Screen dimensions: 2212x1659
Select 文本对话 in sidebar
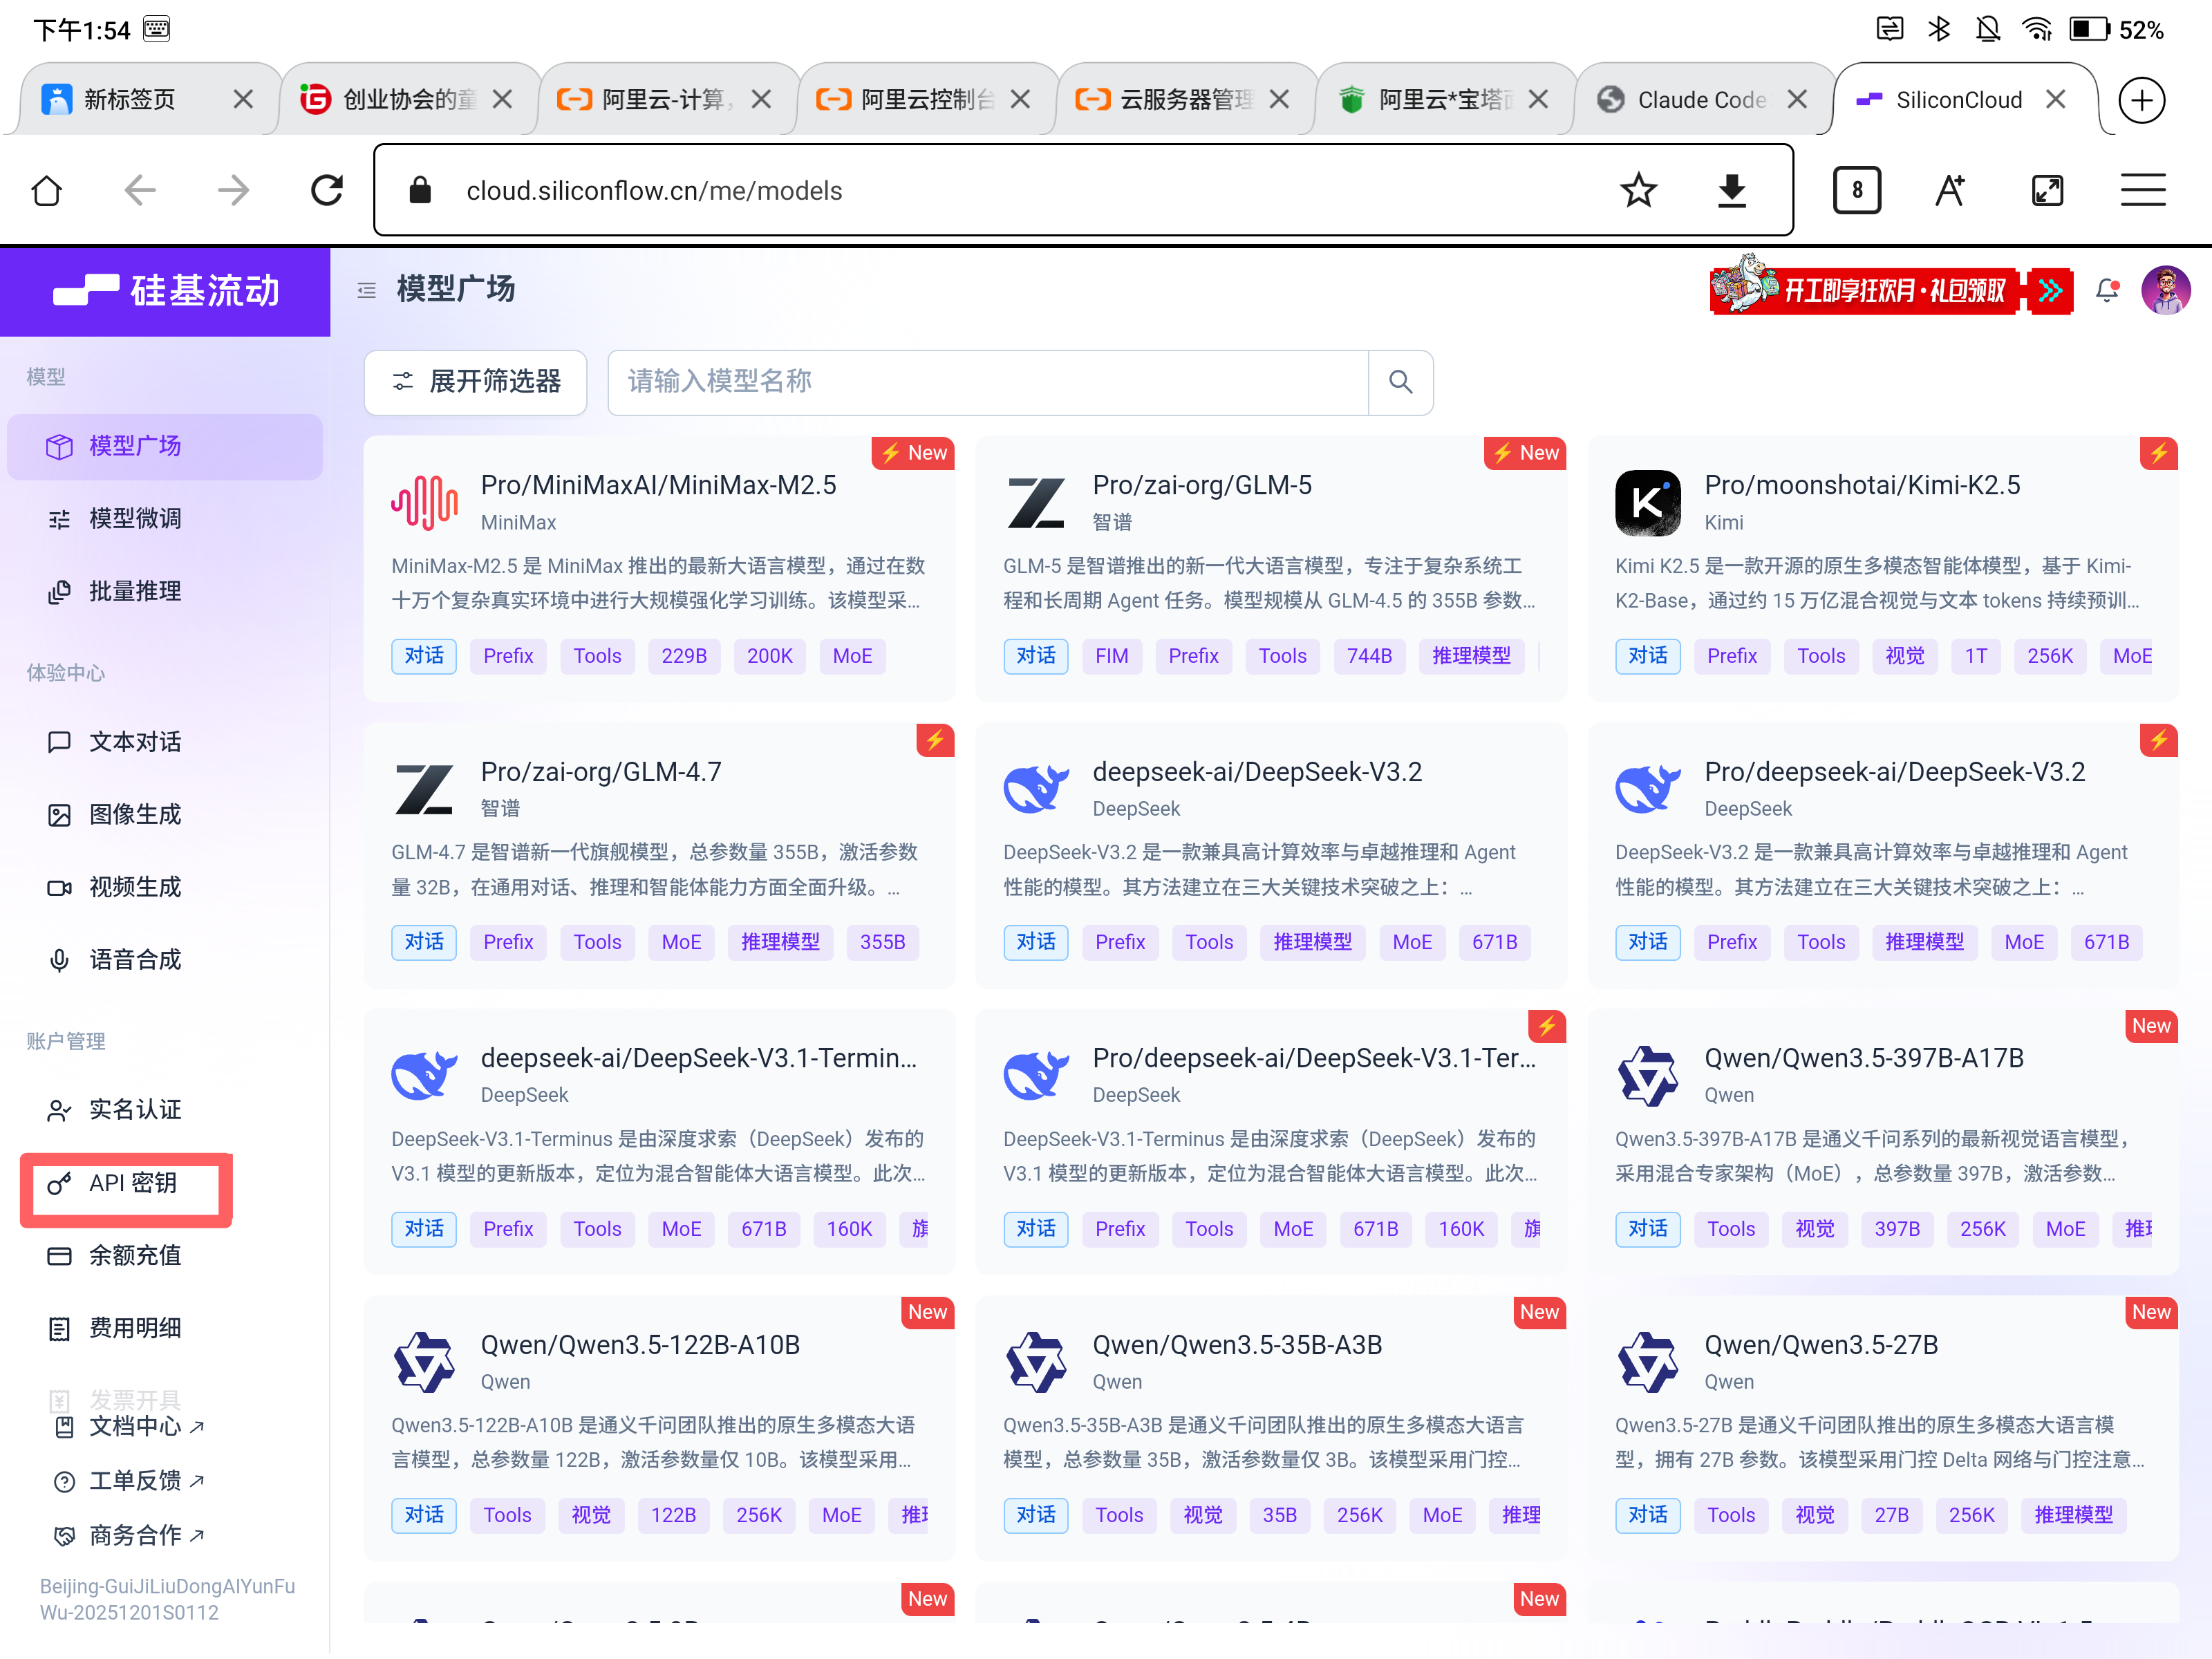pyautogui.click(x=134, y=742)
